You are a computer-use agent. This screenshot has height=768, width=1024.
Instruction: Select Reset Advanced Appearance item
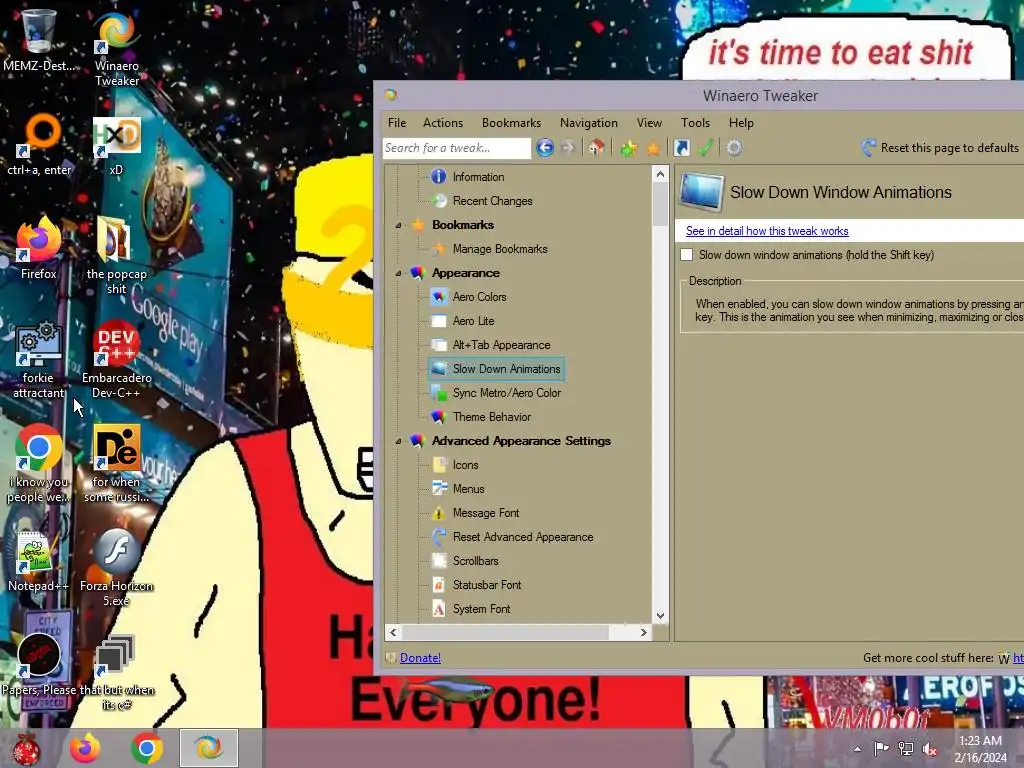click(522, 537)
